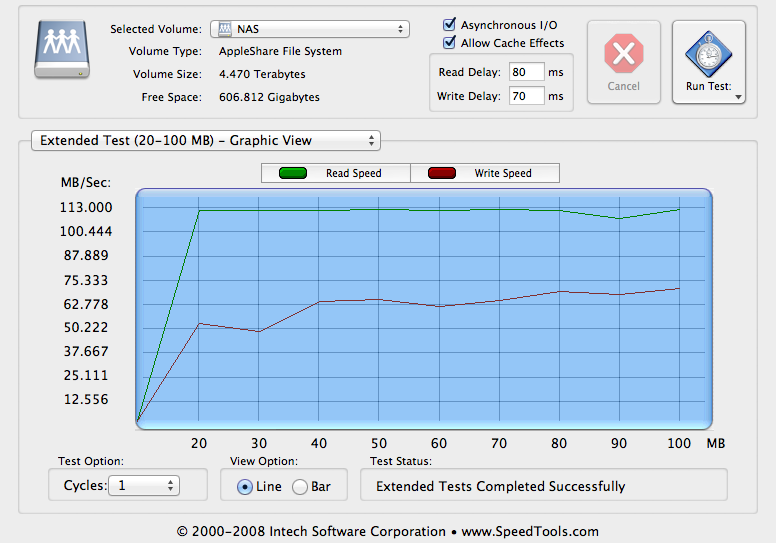Click the Read Delay input field

[525, 72]
